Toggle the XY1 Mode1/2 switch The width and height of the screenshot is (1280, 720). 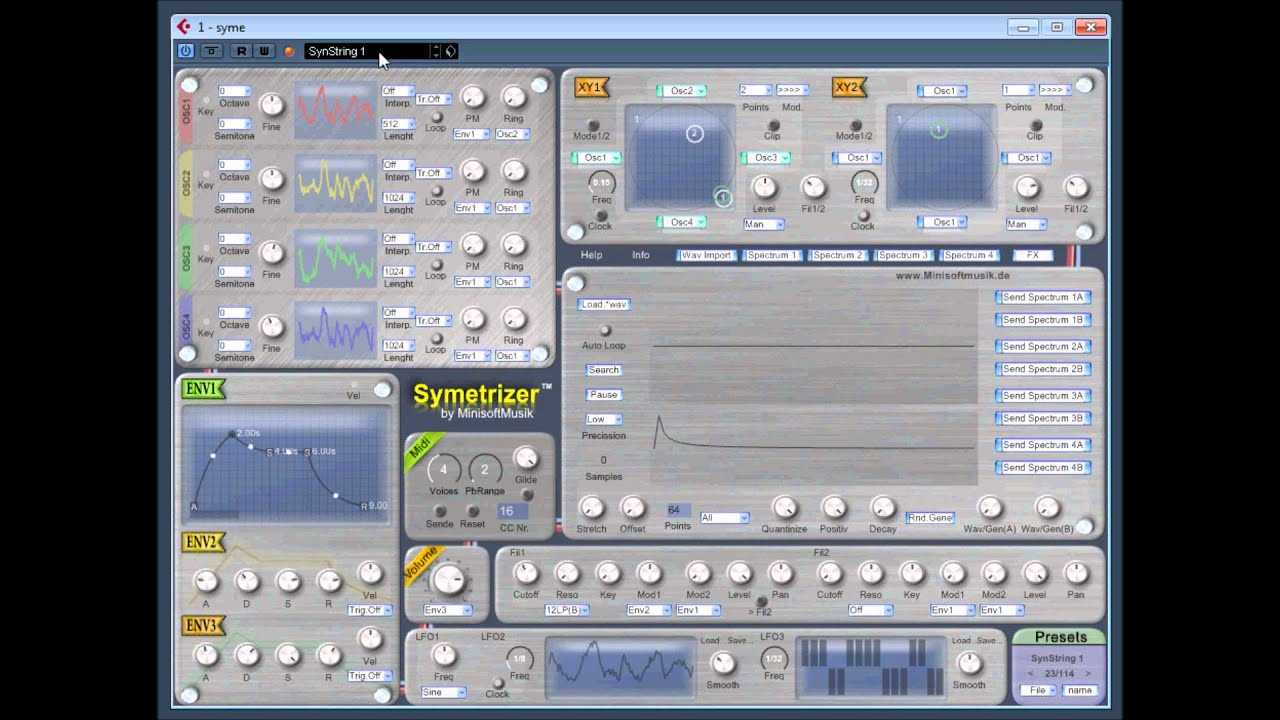591,125
